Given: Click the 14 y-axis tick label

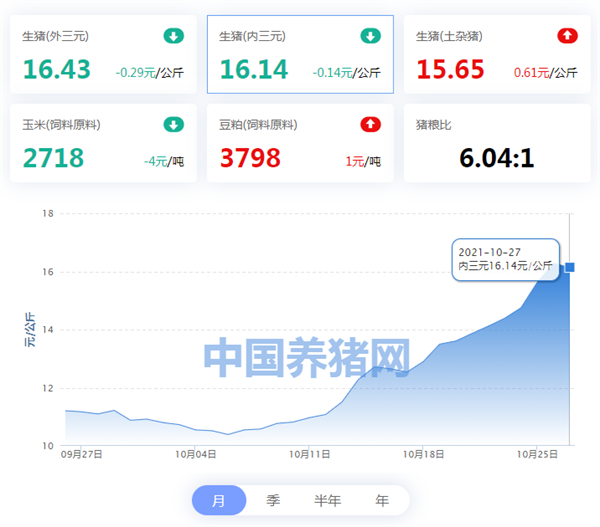Looking at the screenshot, I should (48, 330).
